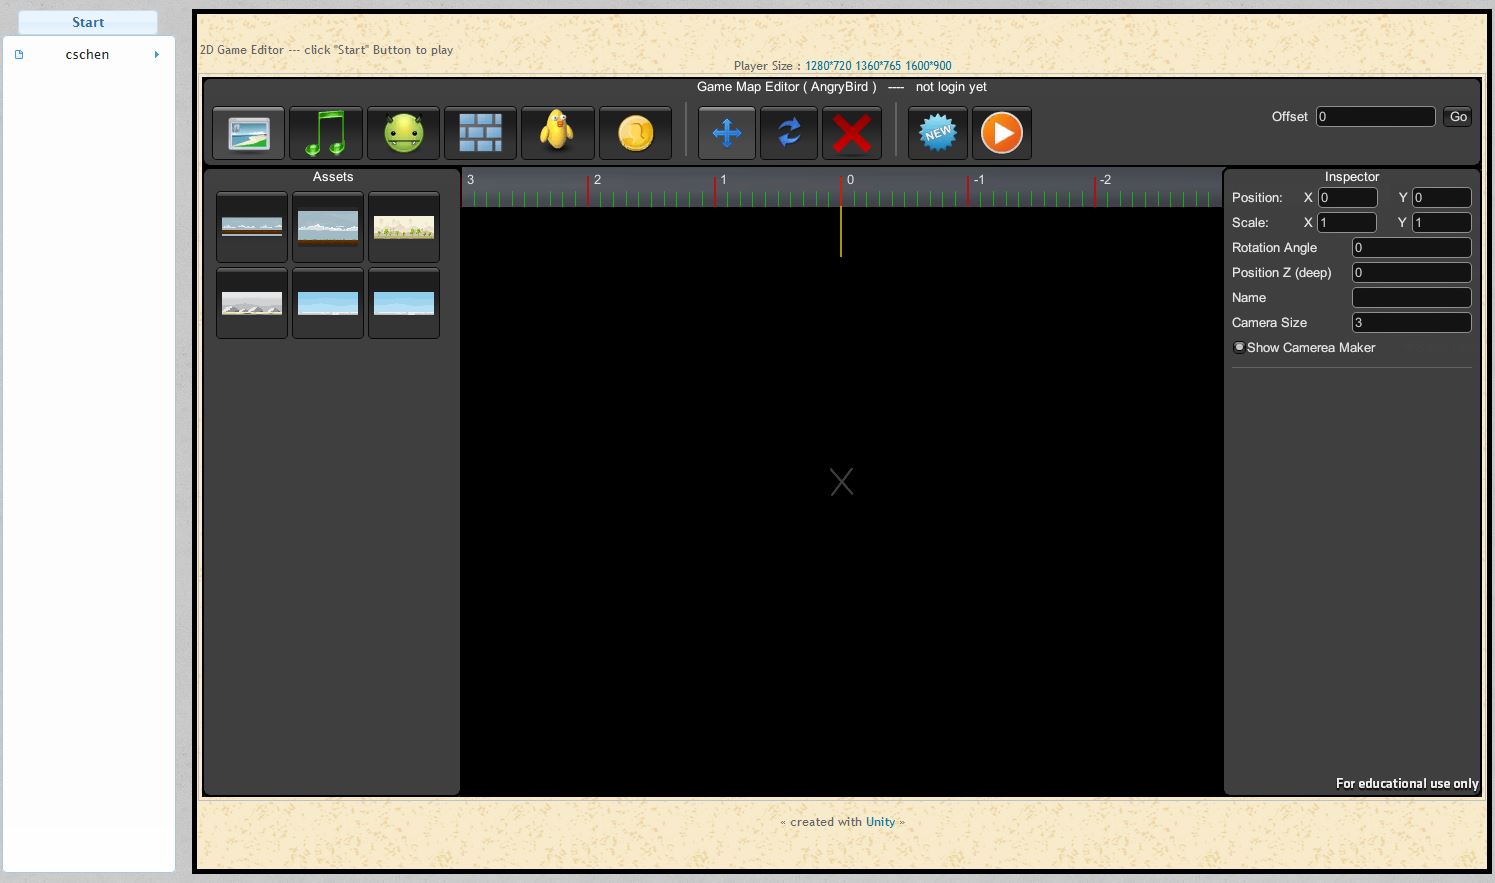Image resolution: width=1495 pixels, height=883 pixels.
Task: Select the first background thumbnail in Assets
Action: (x=252, y=228)
